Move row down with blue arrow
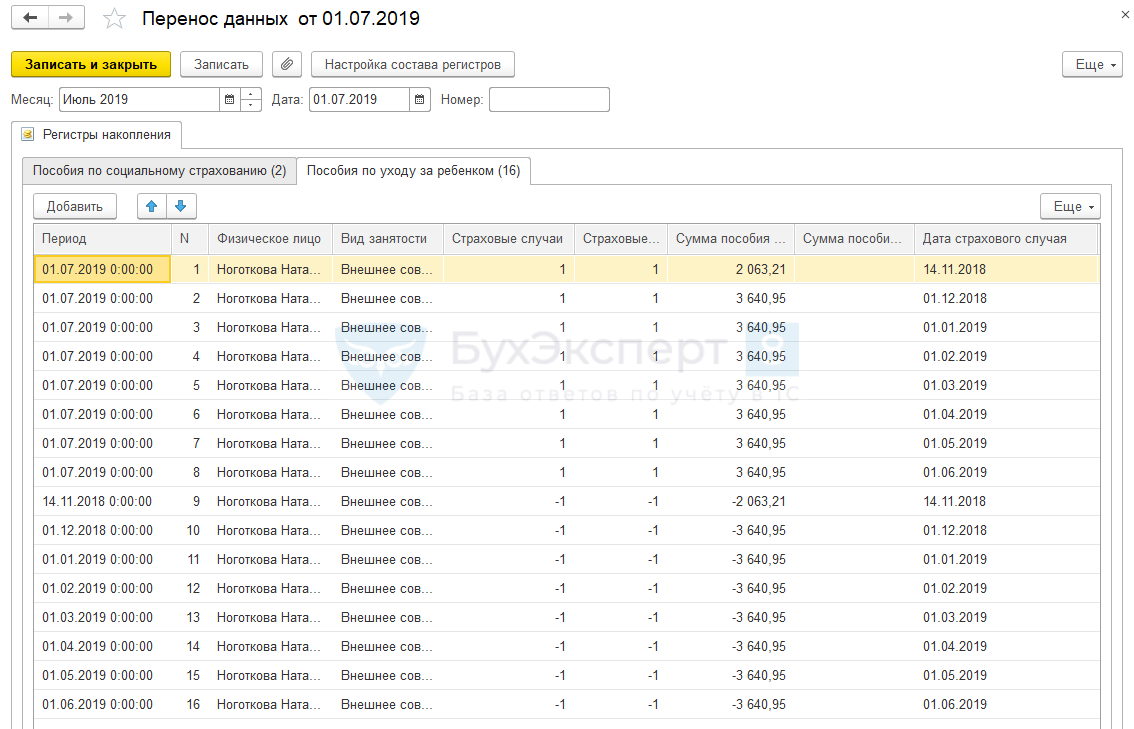The width and height of the screenshot is (1134, 729). pos(181,207)
